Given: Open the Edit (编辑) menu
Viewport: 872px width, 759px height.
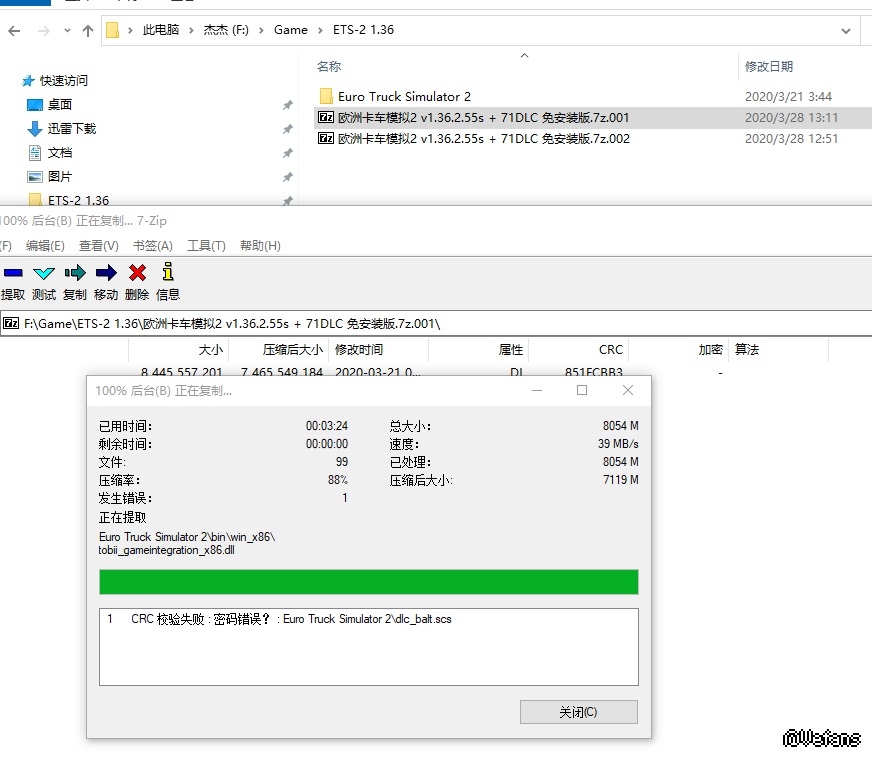Looking at the screenshot, I should [45, 246].
